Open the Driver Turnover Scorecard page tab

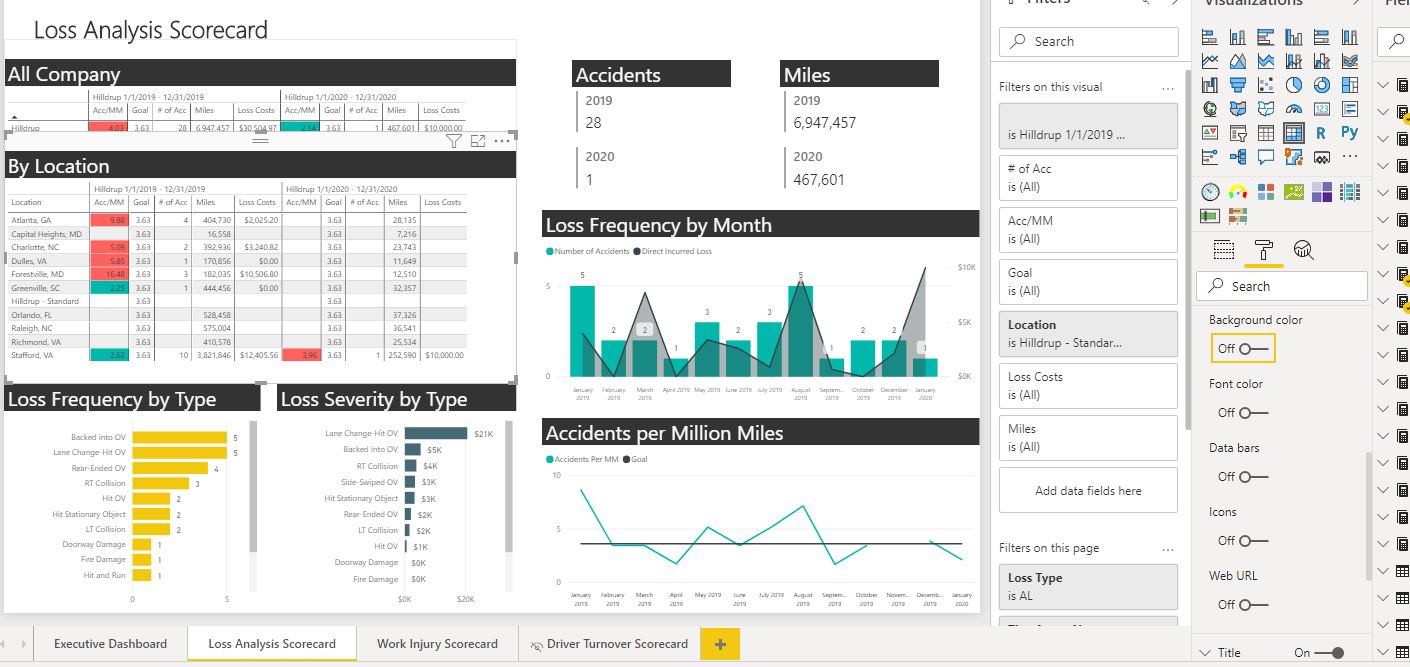(x=609, y=644)
